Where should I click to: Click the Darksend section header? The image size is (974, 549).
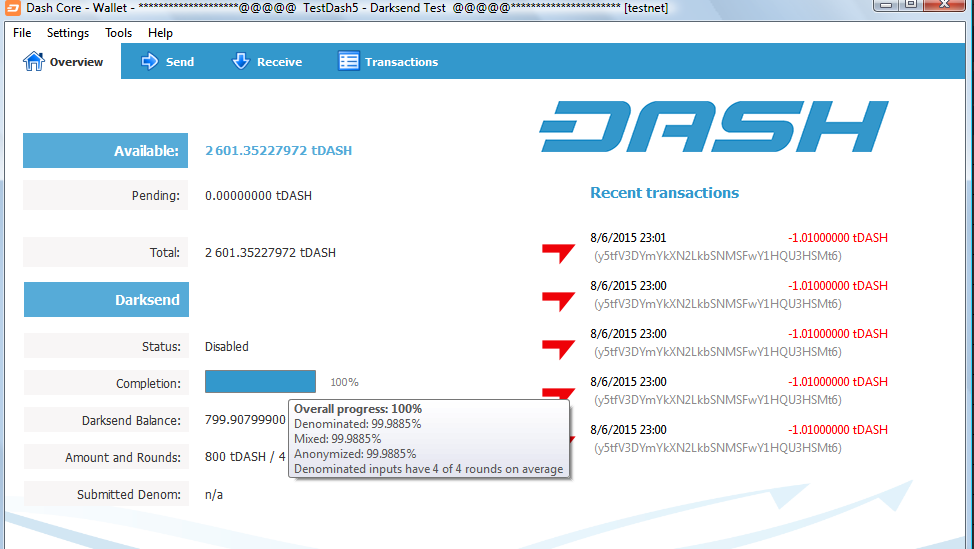point(106,299)
